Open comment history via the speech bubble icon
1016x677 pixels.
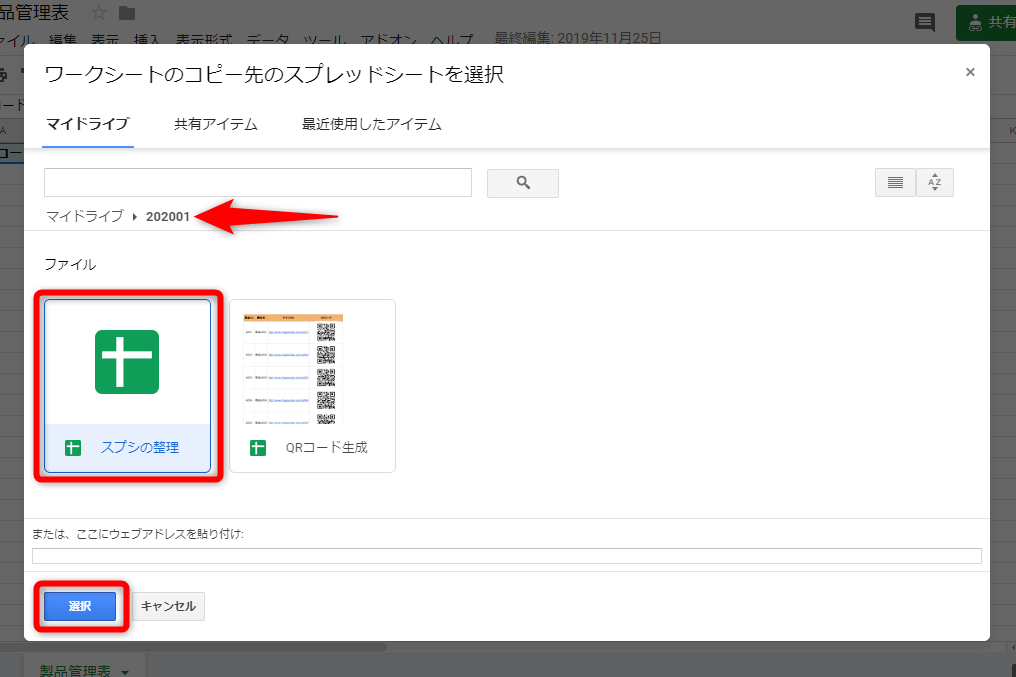[924, 22]
